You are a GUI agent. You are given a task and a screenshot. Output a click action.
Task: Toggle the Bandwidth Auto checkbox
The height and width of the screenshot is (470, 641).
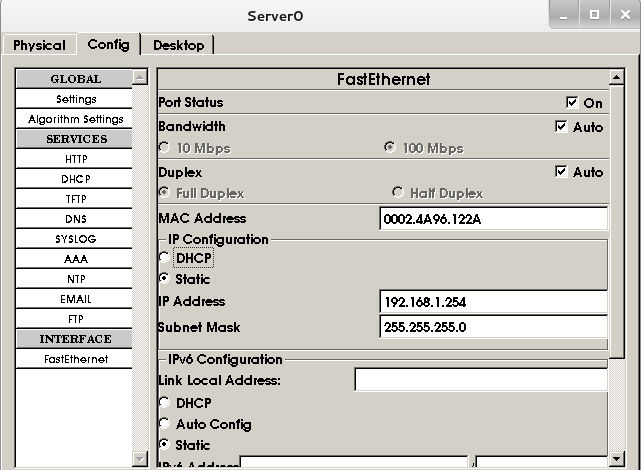[561, 127]
